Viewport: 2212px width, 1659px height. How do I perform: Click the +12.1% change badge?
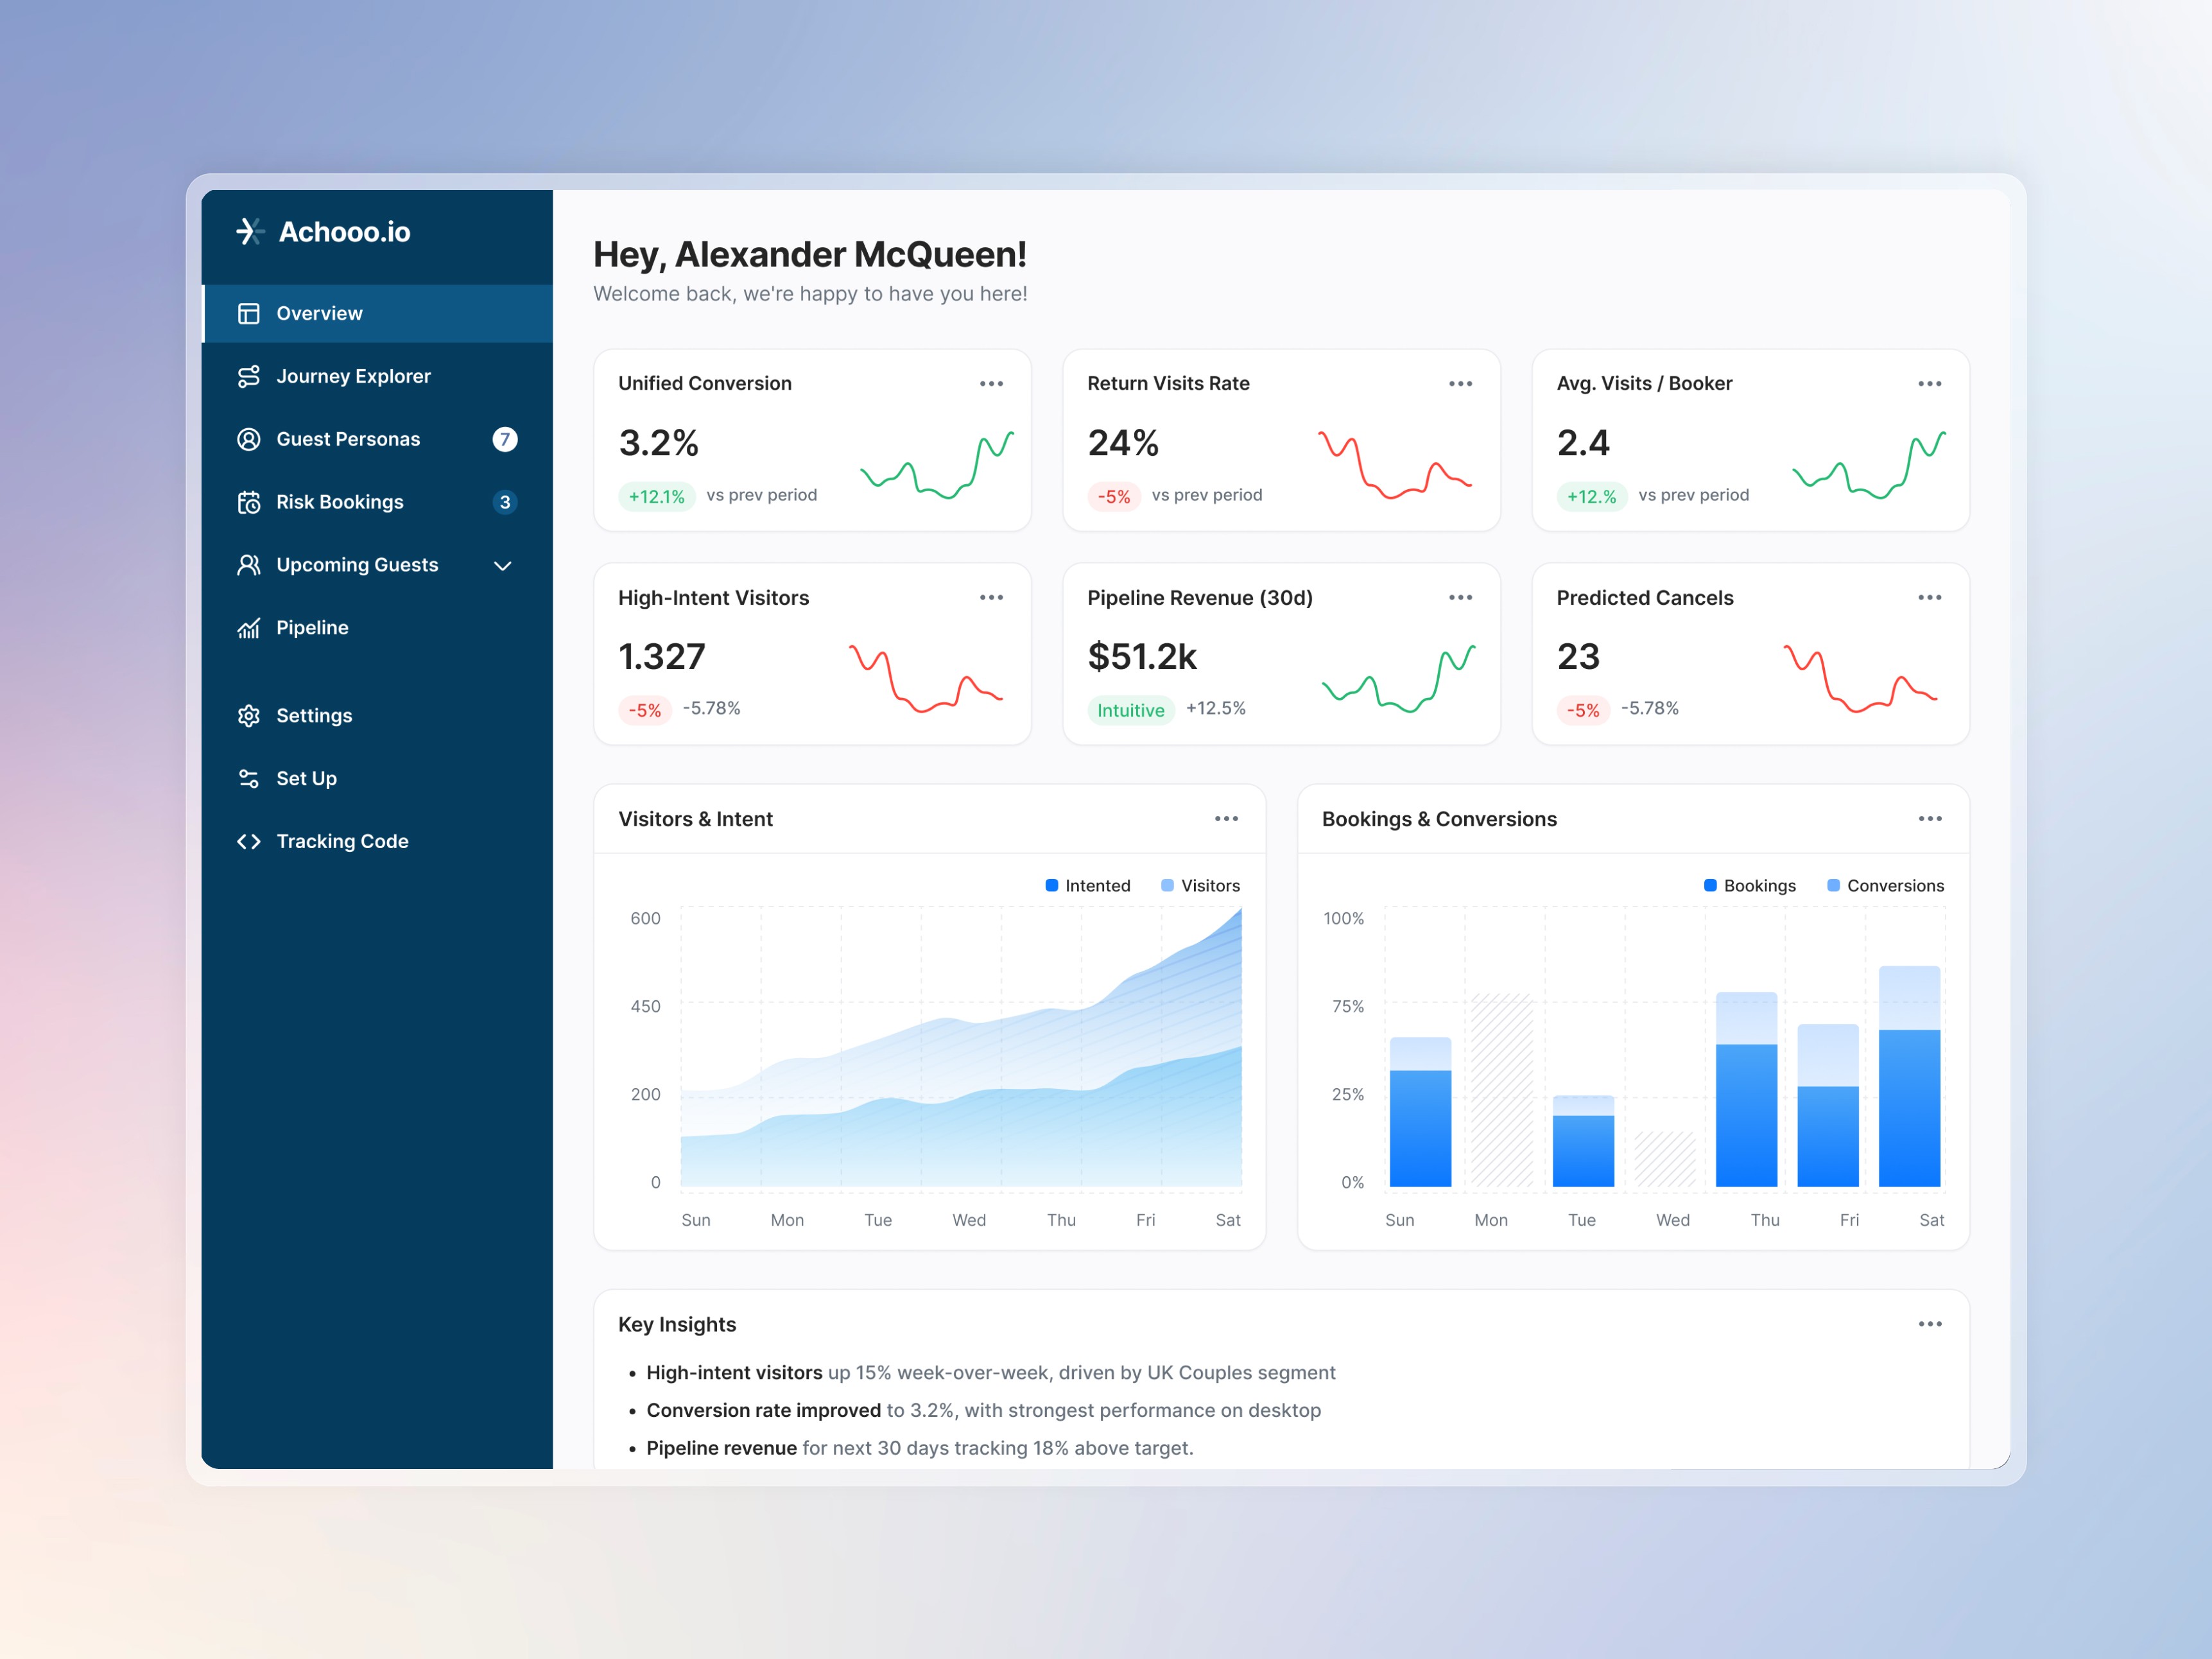[x=656, y=496]
